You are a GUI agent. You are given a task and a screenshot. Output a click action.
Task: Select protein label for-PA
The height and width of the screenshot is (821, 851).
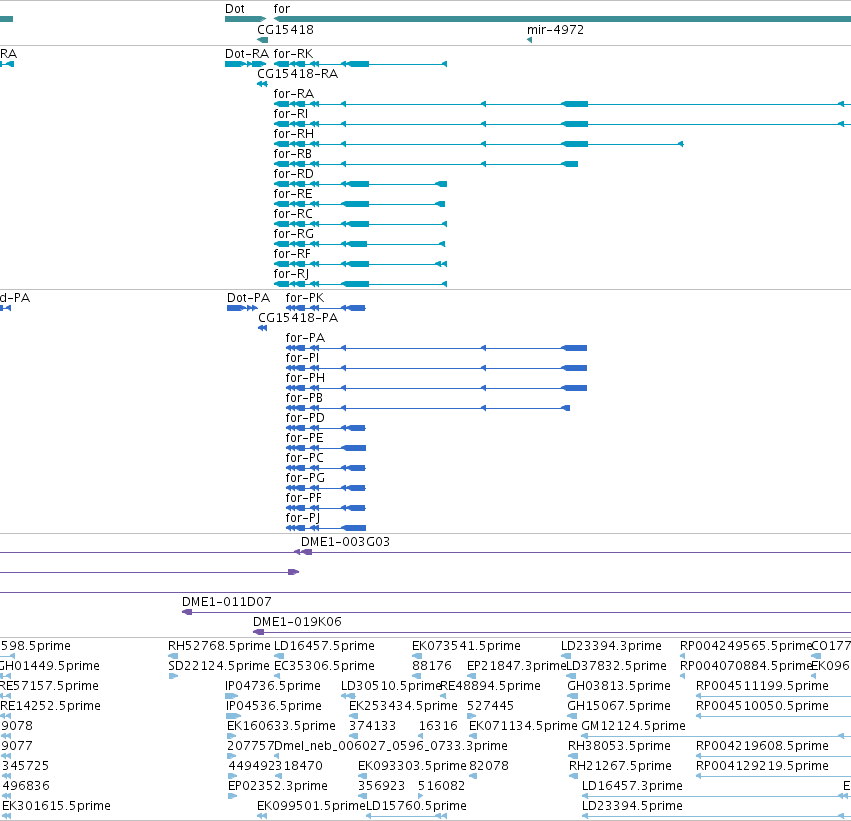[x=305, y=338]
